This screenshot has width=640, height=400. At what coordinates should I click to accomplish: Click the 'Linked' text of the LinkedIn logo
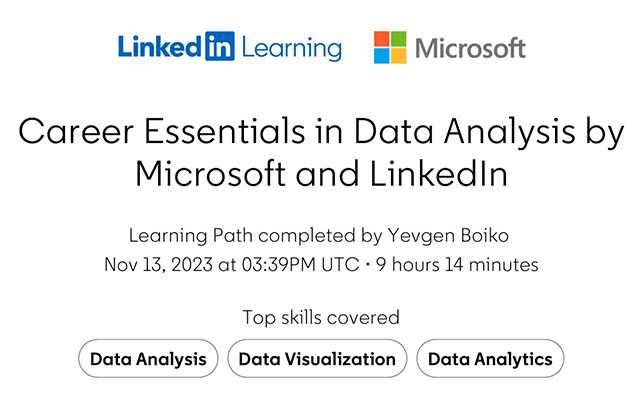(x=160, y=47)
